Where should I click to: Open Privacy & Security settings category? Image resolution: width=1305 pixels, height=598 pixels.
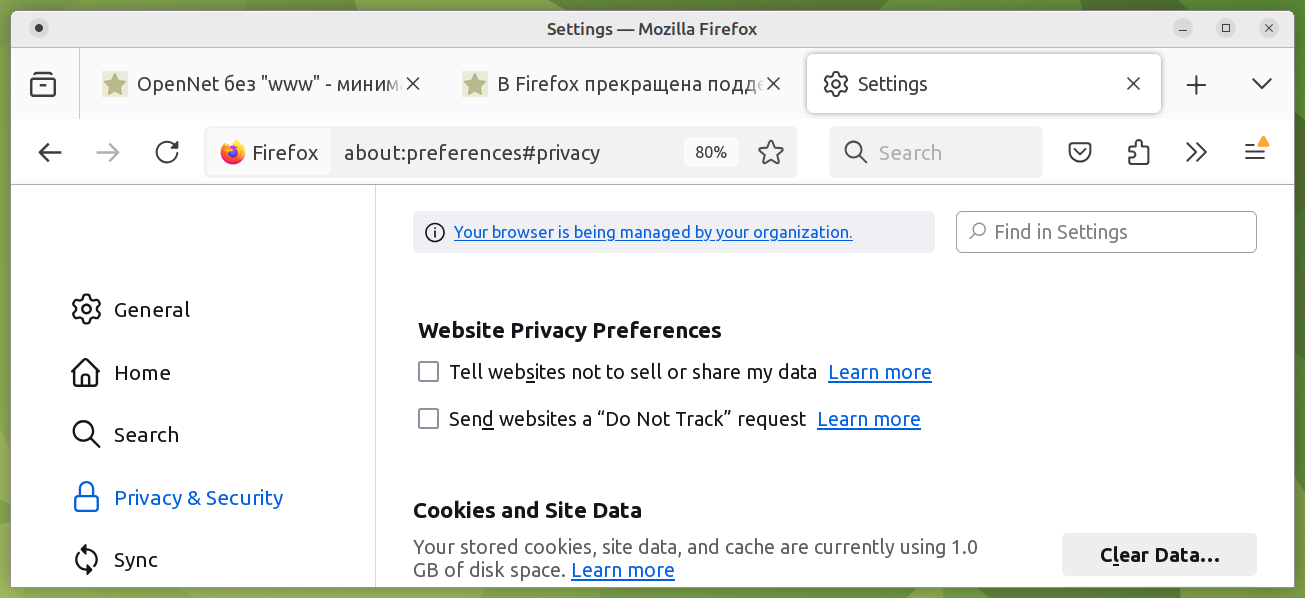pos(198,498)
